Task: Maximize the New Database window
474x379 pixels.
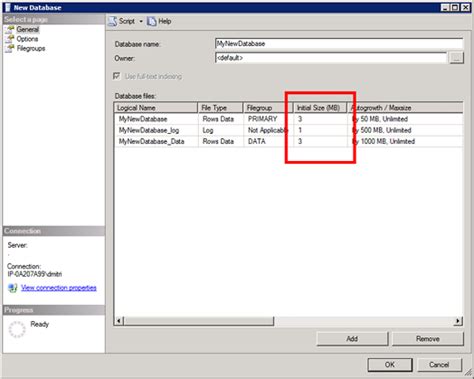Action: point(455,7)
